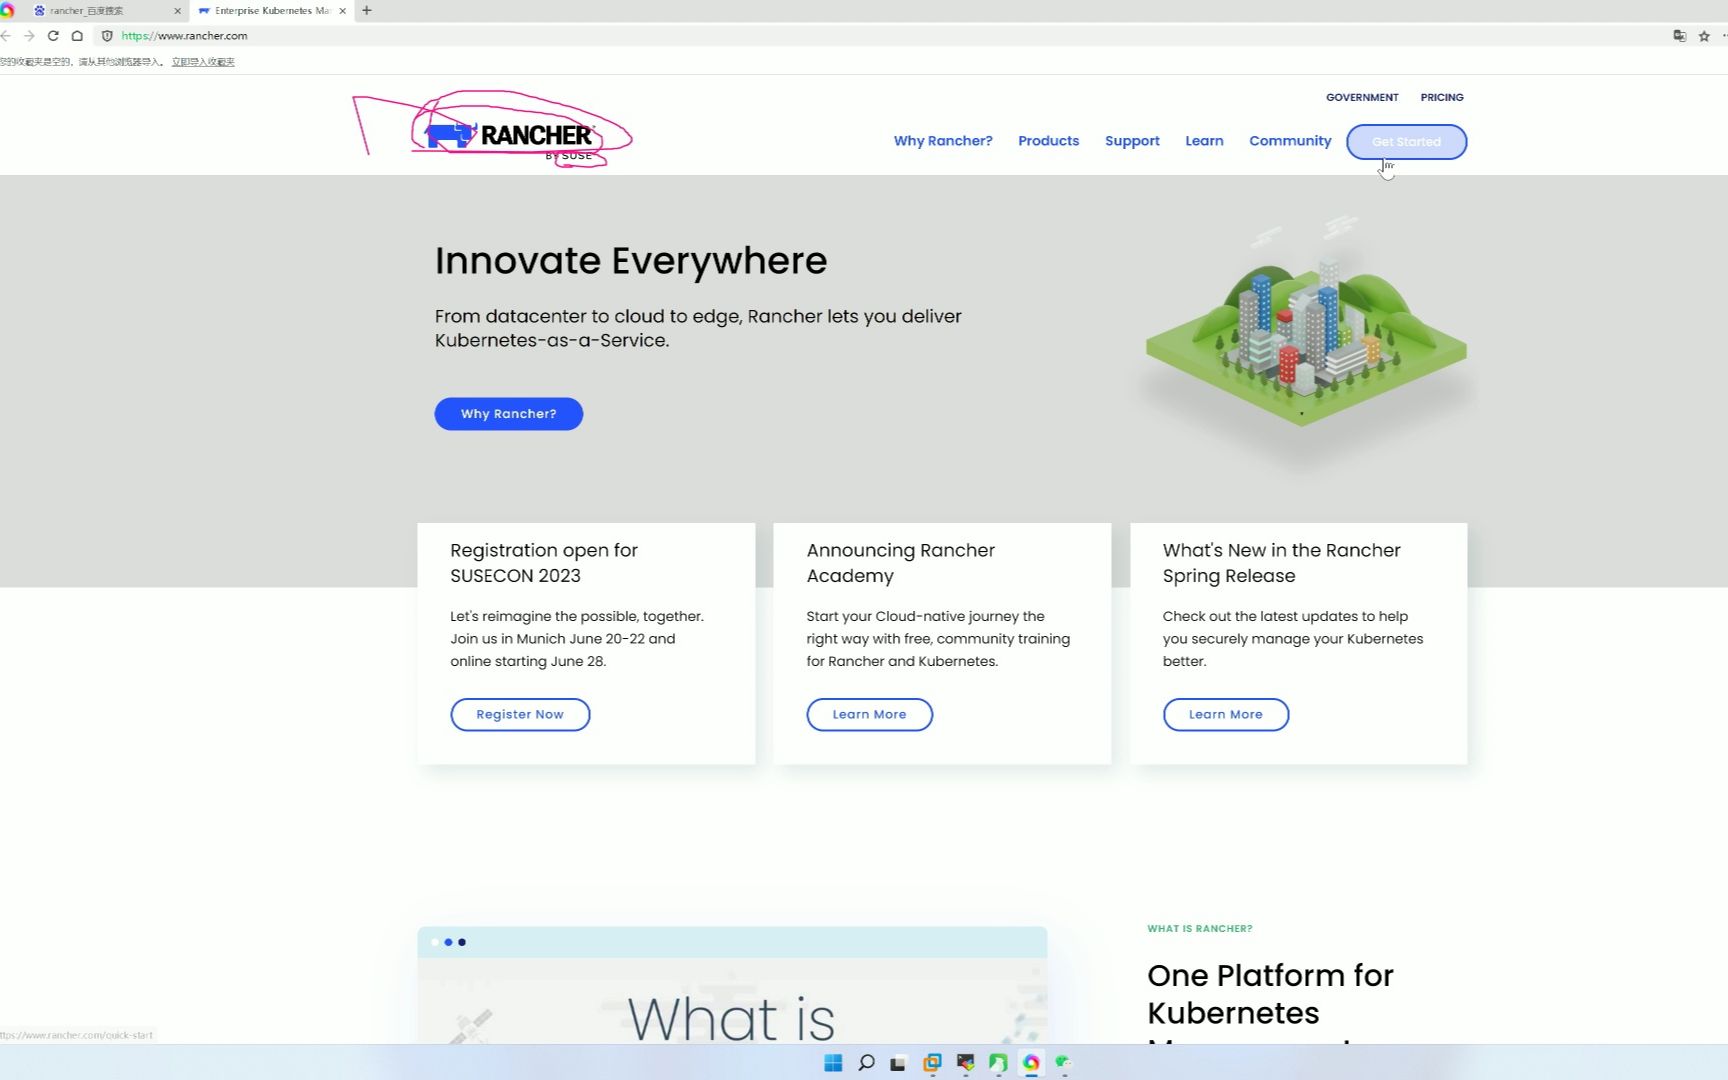Open the page translate icon
The width and height of the screenshot is (1728, 1080).
(x=1680, y=36)
